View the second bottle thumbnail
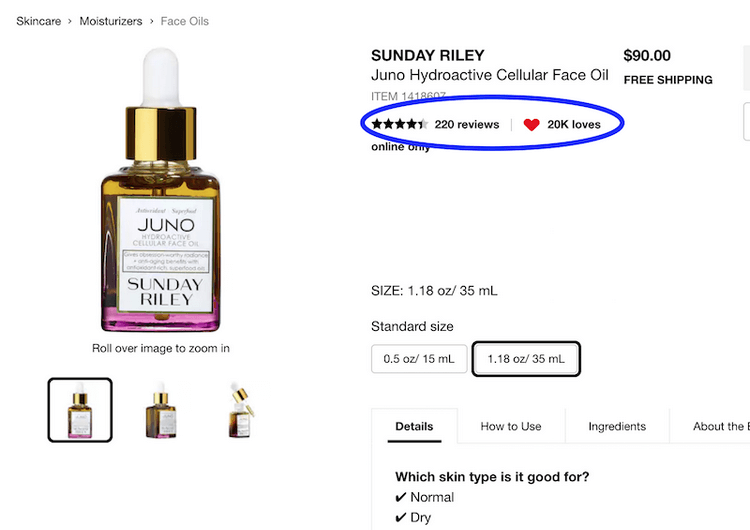 (x=161, y=409)
